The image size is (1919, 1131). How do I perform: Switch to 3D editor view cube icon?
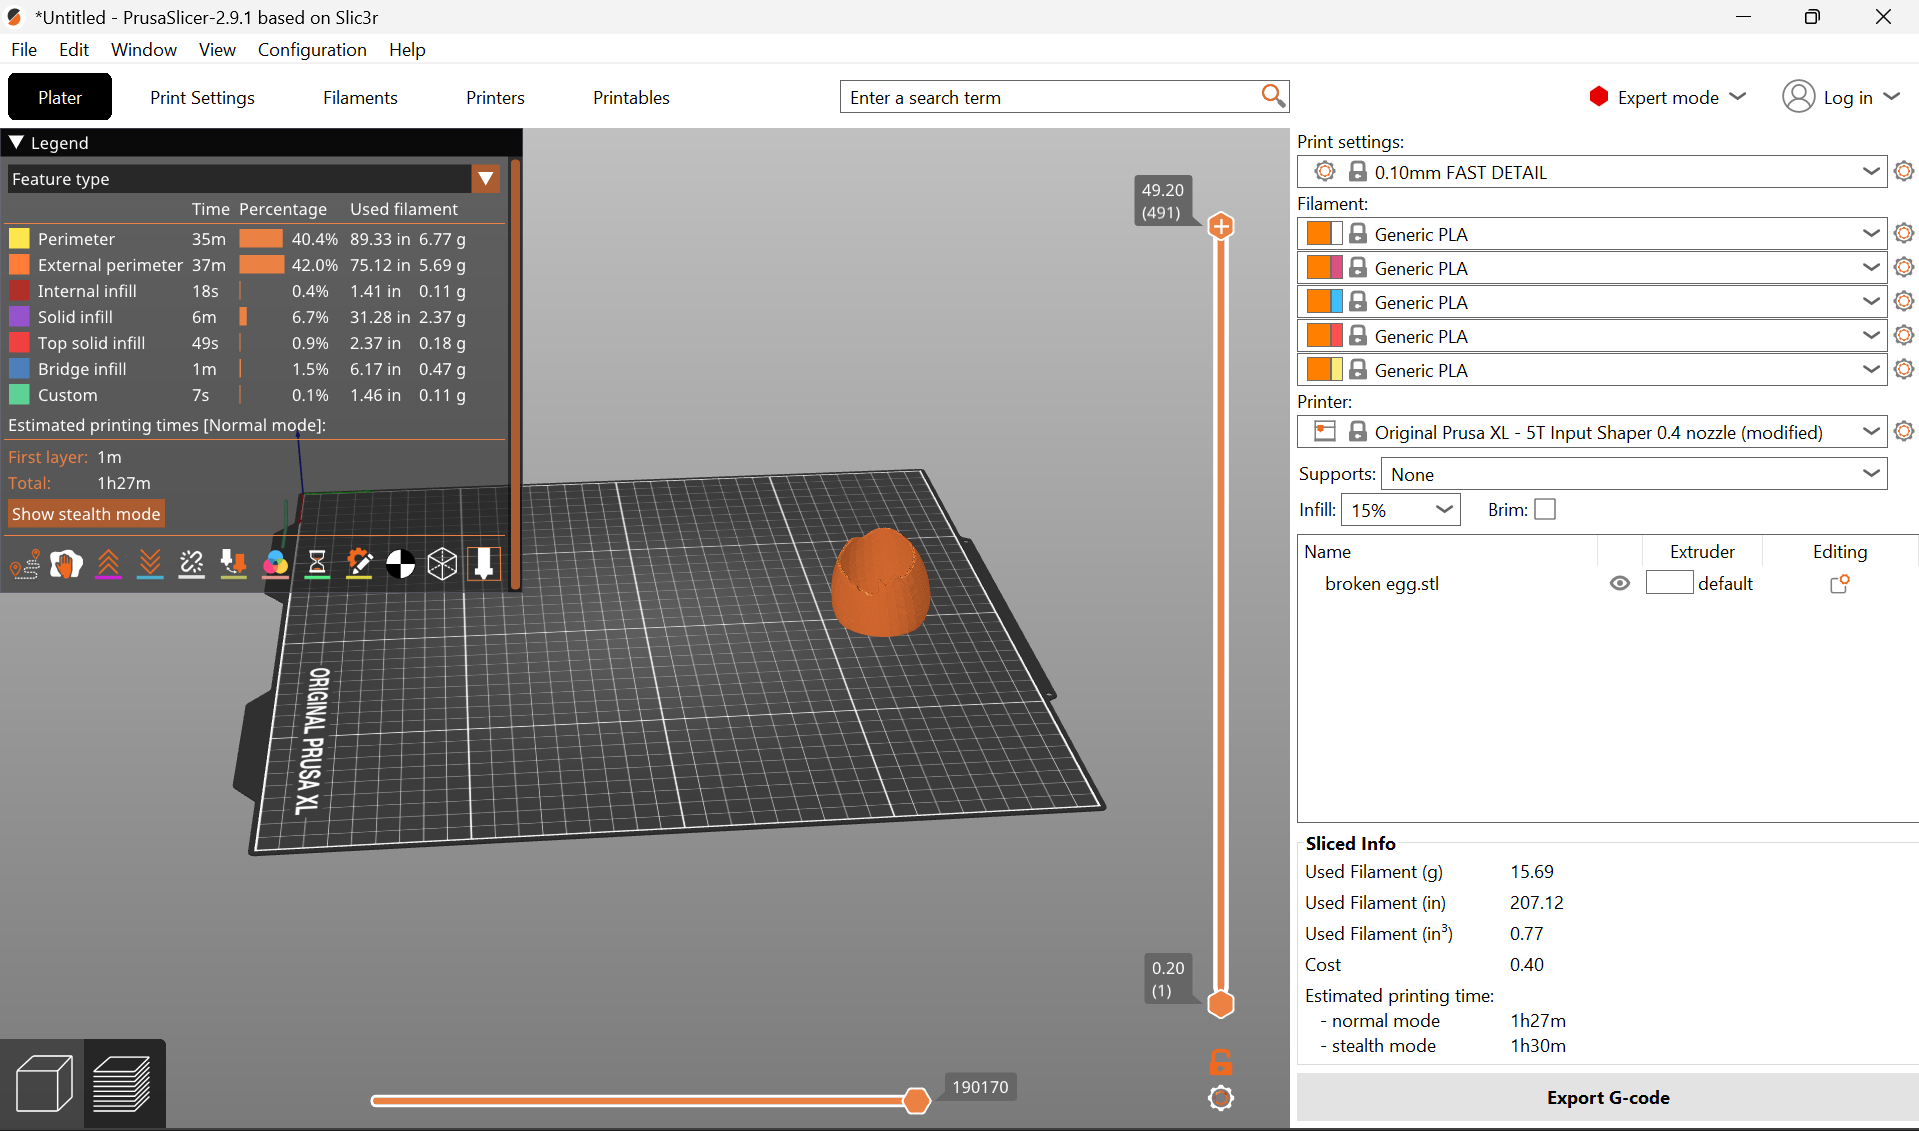tap(43, 1084)
